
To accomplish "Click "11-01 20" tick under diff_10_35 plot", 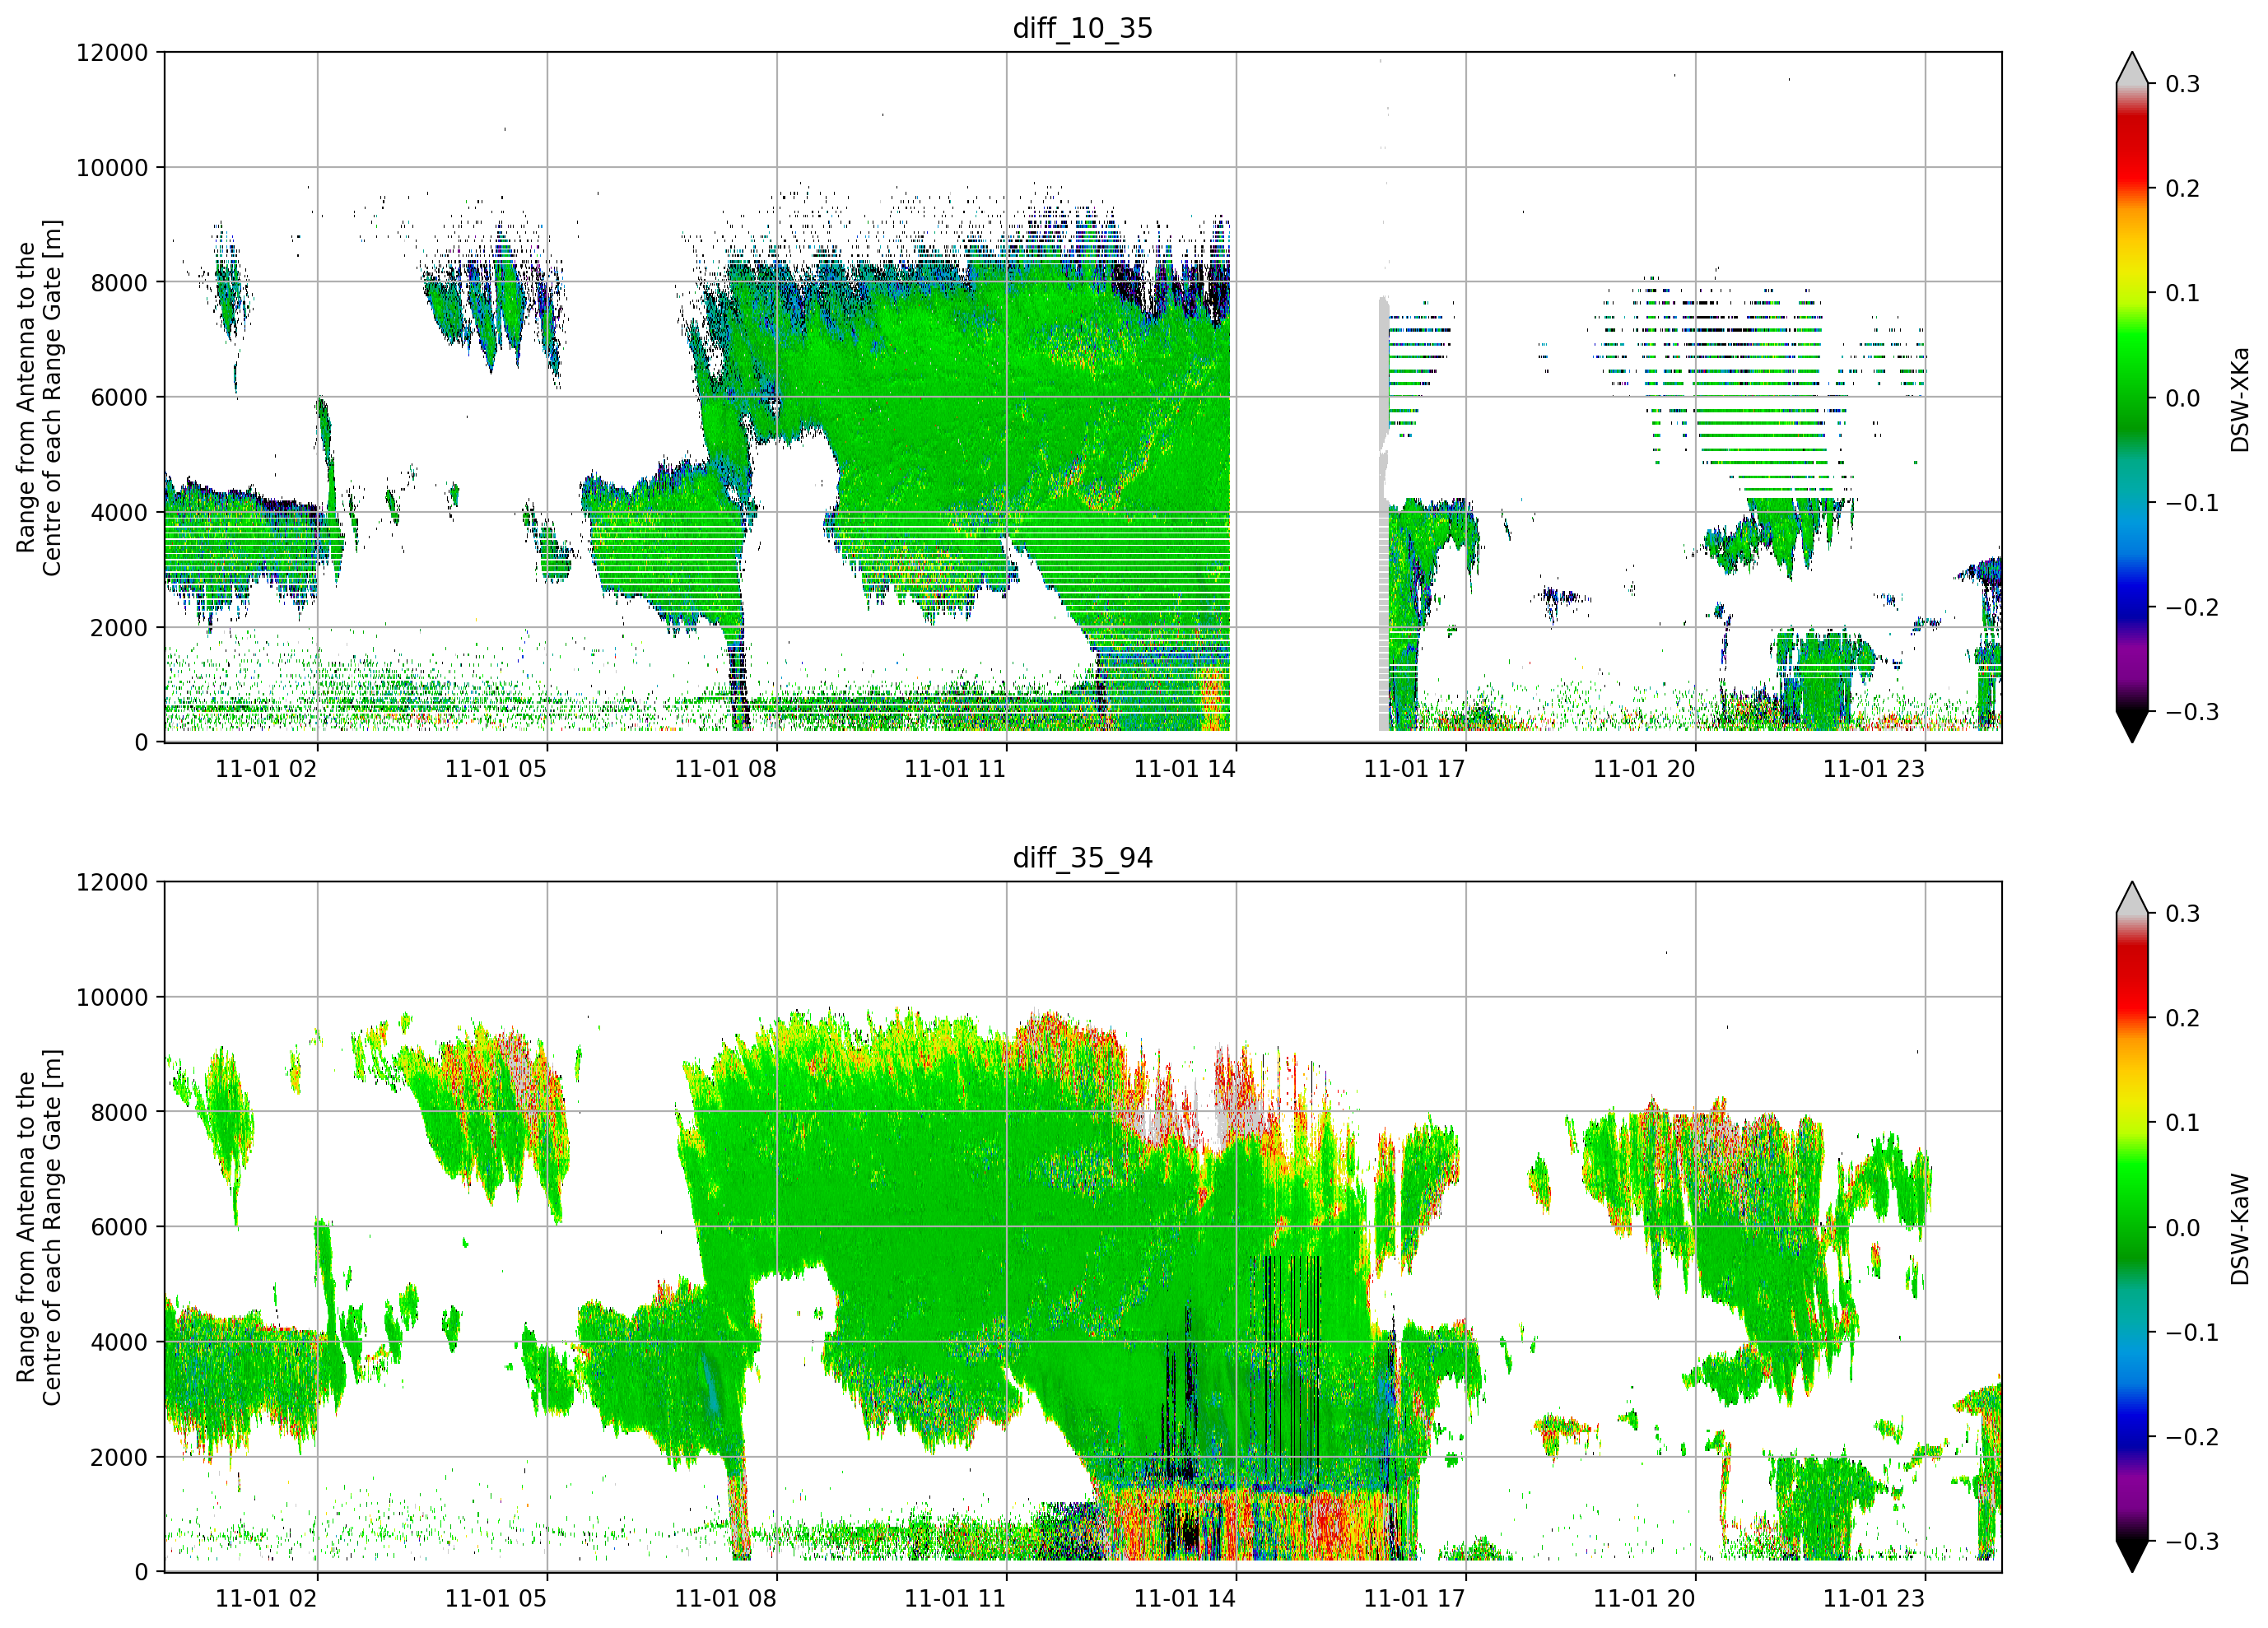I will [x=1644, y=769].
